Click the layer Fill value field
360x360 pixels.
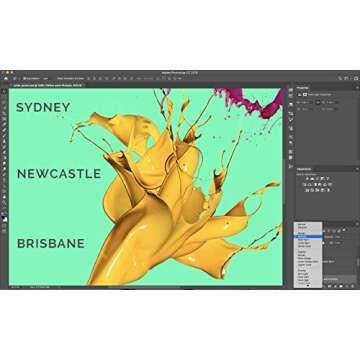[x=337, y=243]
